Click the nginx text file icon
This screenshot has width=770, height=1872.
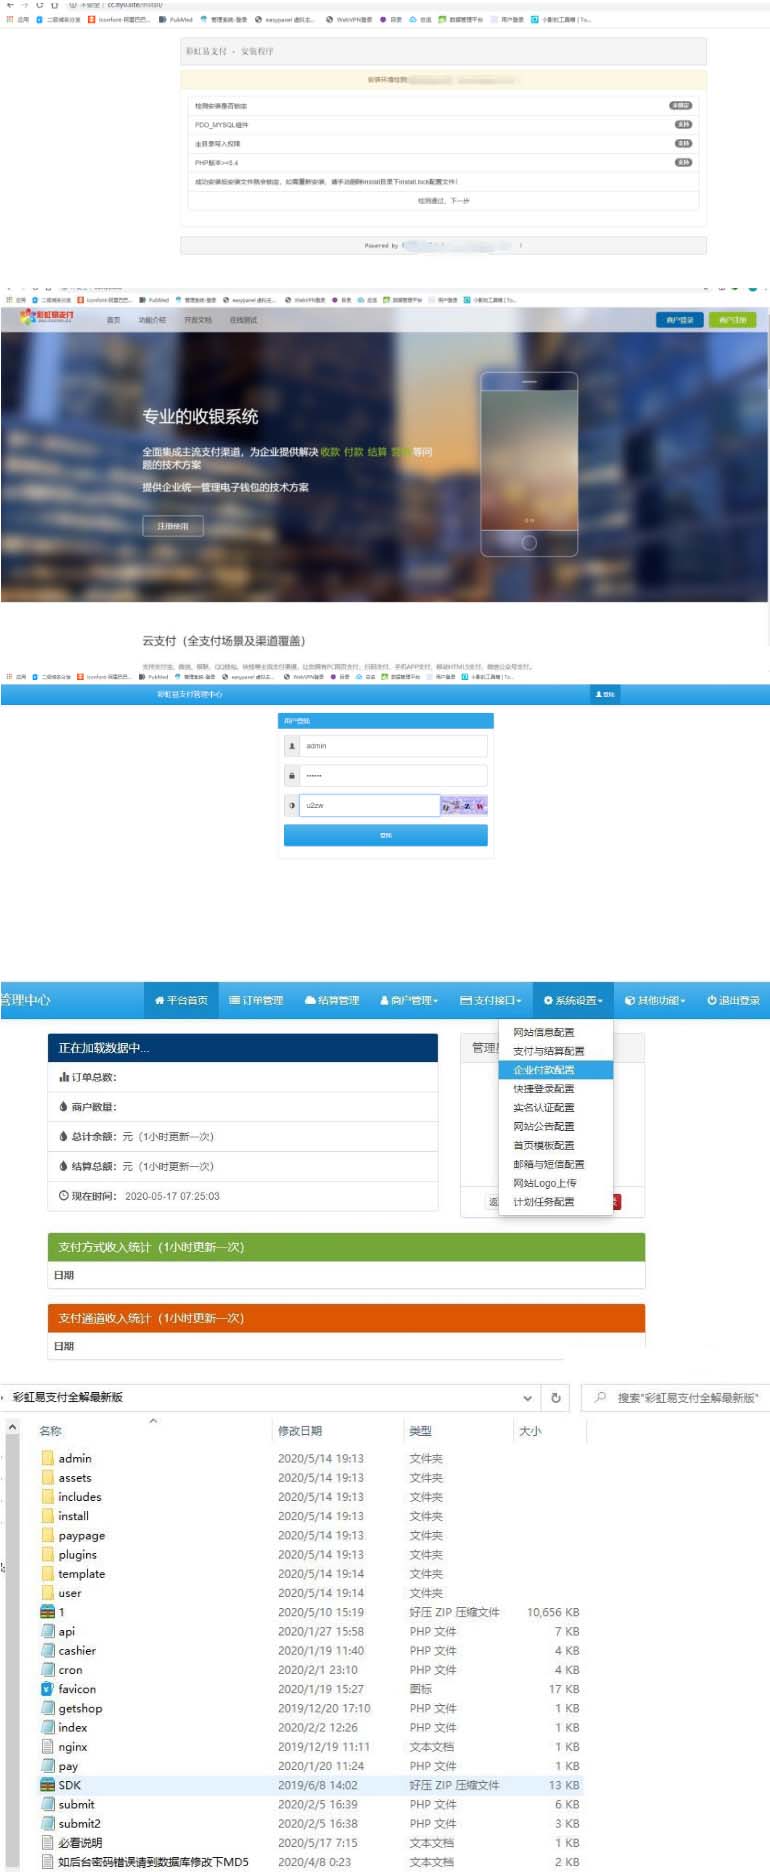pyautogui.click(x=48, y=1747)
